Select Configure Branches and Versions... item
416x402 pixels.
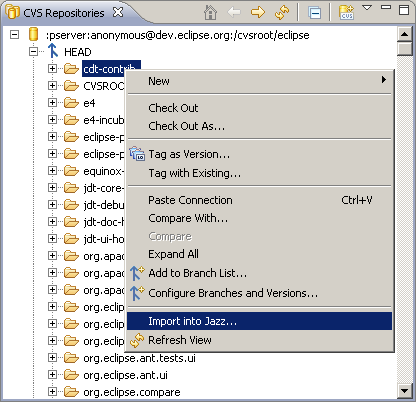click(260, 293)
